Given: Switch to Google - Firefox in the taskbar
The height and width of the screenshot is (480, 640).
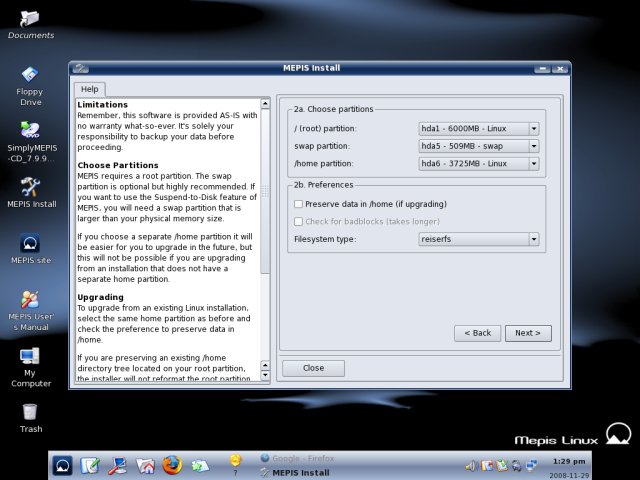Looking at the screenshot, I should click(297, 458).
